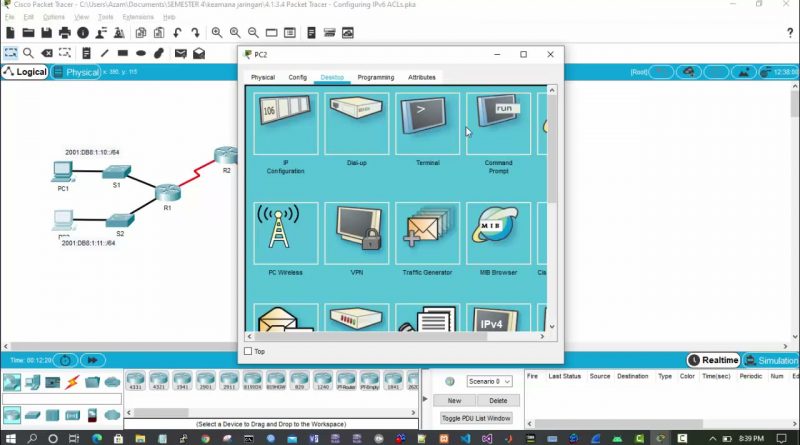The height and width of the screenshot is (445, 800).
Task: Select the Inspect magnifier tool
Action: (x=29, y=53)
